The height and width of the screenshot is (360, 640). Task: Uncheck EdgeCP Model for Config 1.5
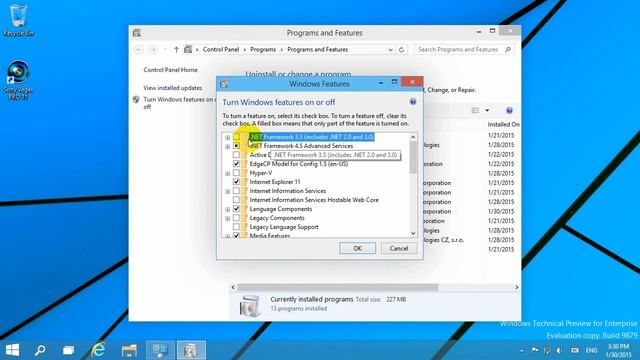(x=236, y=164)
